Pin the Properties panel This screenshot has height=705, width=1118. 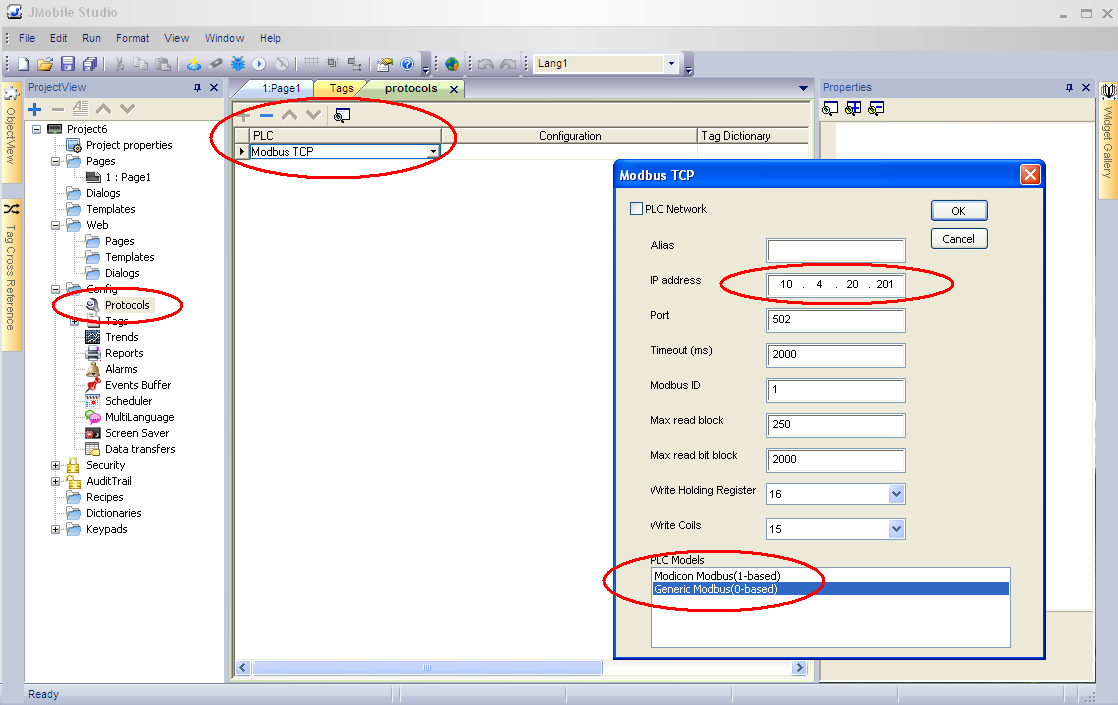click(x=1069, y=88)
